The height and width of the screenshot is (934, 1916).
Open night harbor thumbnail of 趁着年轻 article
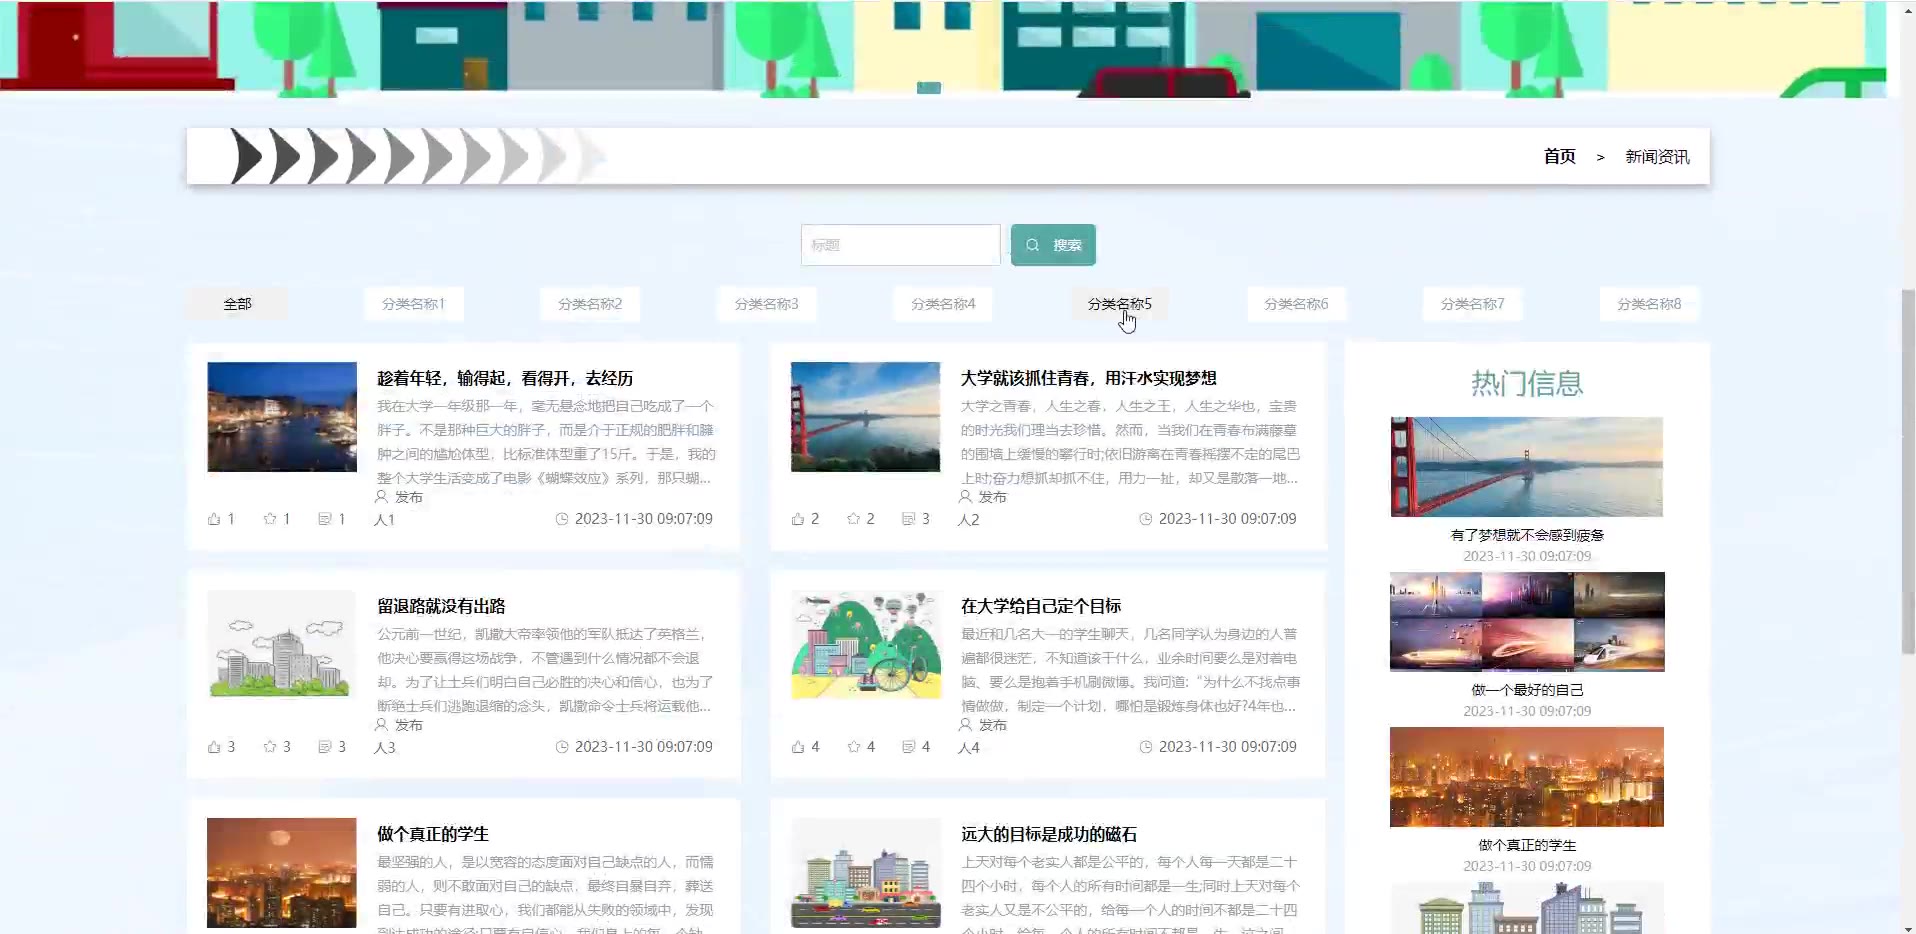pos(282,417)
